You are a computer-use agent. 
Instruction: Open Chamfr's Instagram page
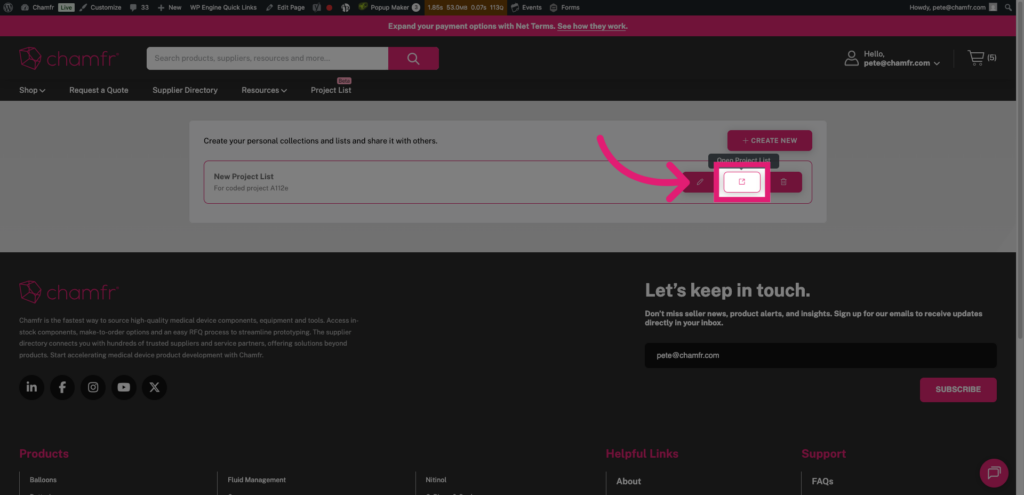(93, 387)
